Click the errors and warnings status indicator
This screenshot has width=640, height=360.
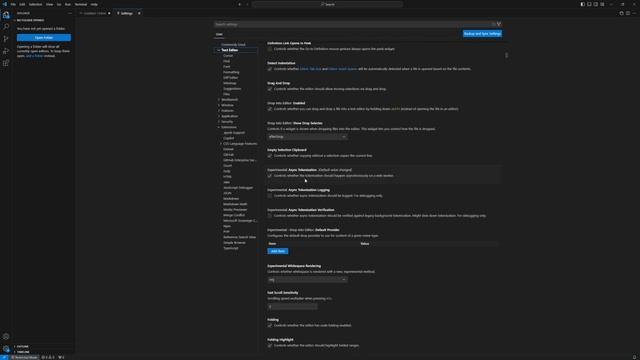point(48,357)
